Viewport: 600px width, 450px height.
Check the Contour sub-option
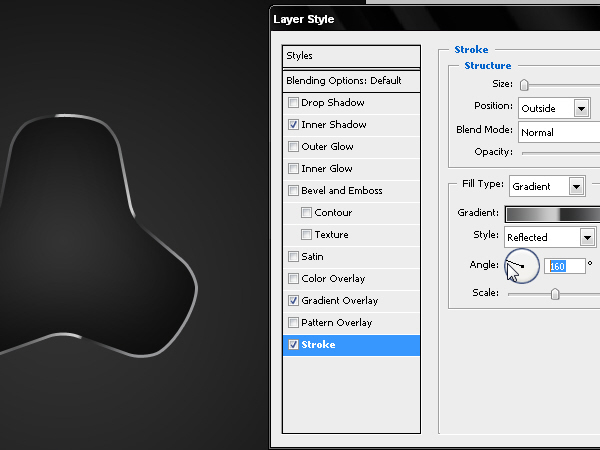[x=306, y=212]
